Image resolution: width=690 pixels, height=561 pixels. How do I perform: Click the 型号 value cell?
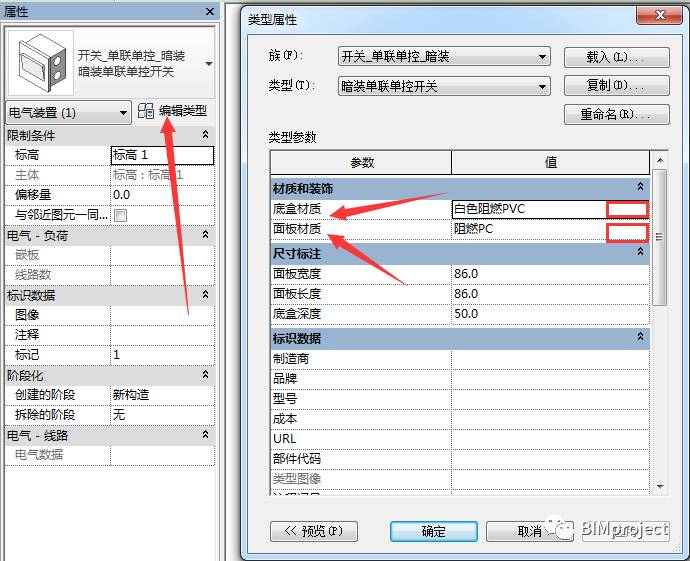pyautogui.click(x=551, y=399)
